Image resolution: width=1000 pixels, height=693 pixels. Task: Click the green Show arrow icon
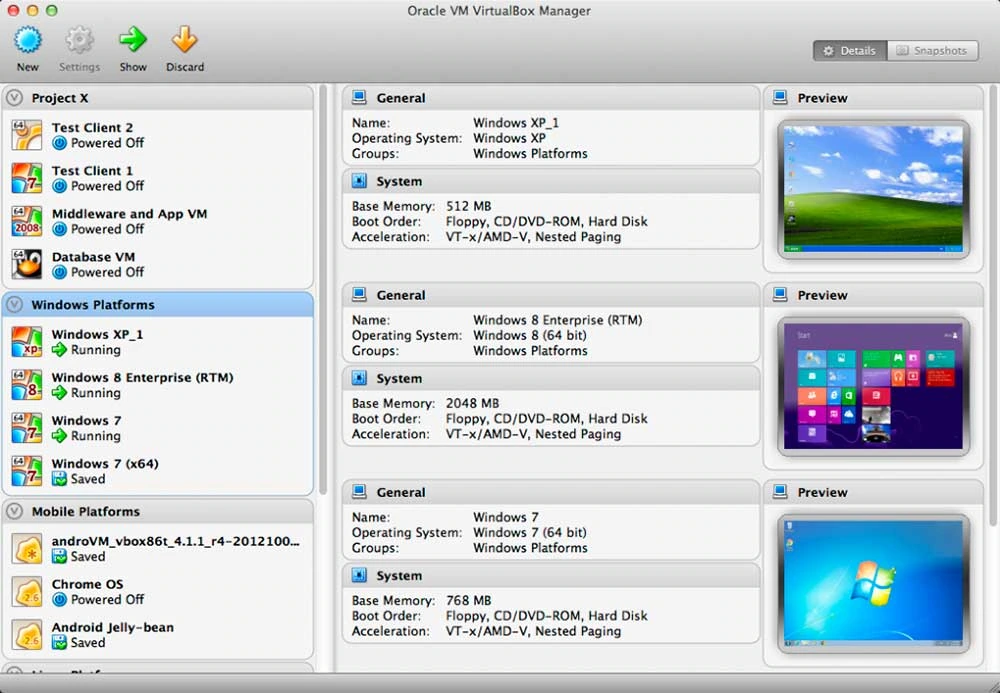pyautogui.click(x=133, y=40)
